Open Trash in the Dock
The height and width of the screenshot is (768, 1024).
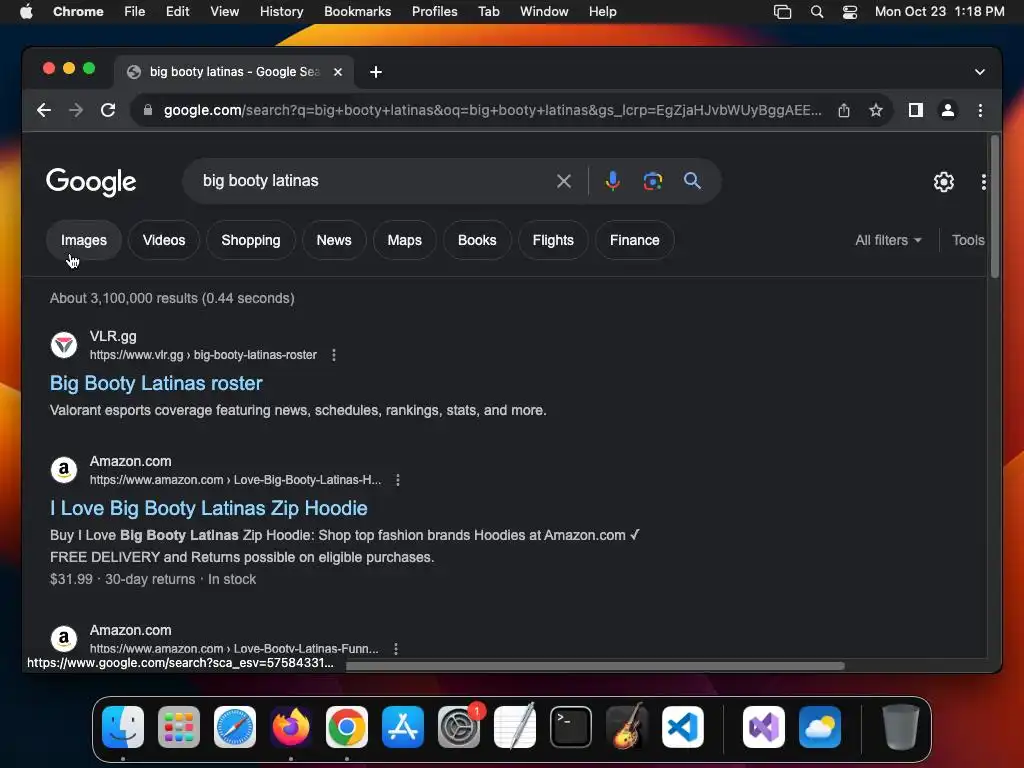(x=901, y=727)
